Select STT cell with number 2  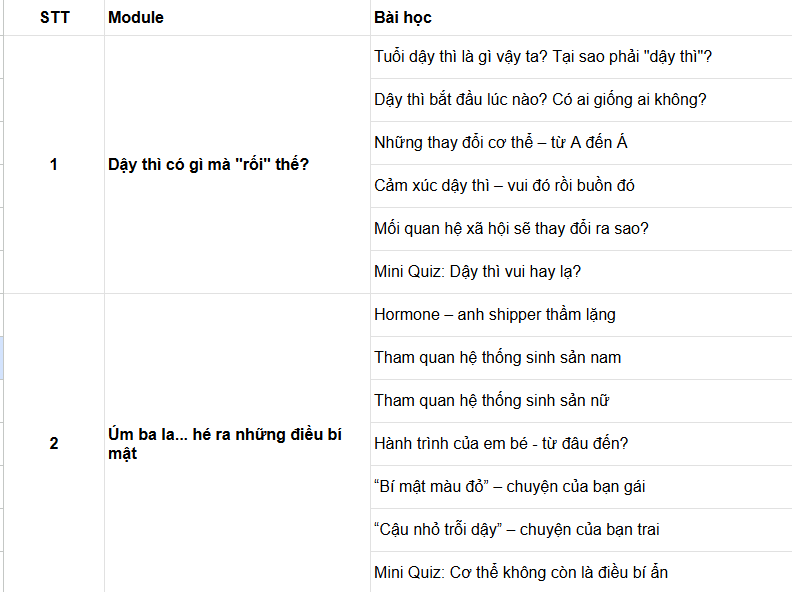(x=54, y=443)
